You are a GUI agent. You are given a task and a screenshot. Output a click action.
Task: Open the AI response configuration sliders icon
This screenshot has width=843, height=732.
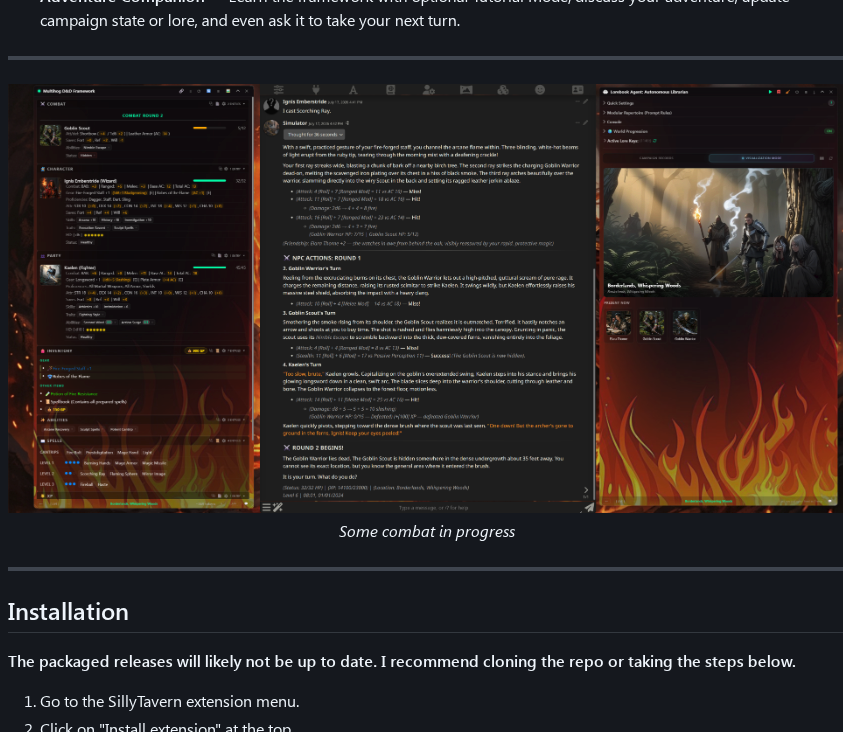pyautogui.click(x=278, y=90)
